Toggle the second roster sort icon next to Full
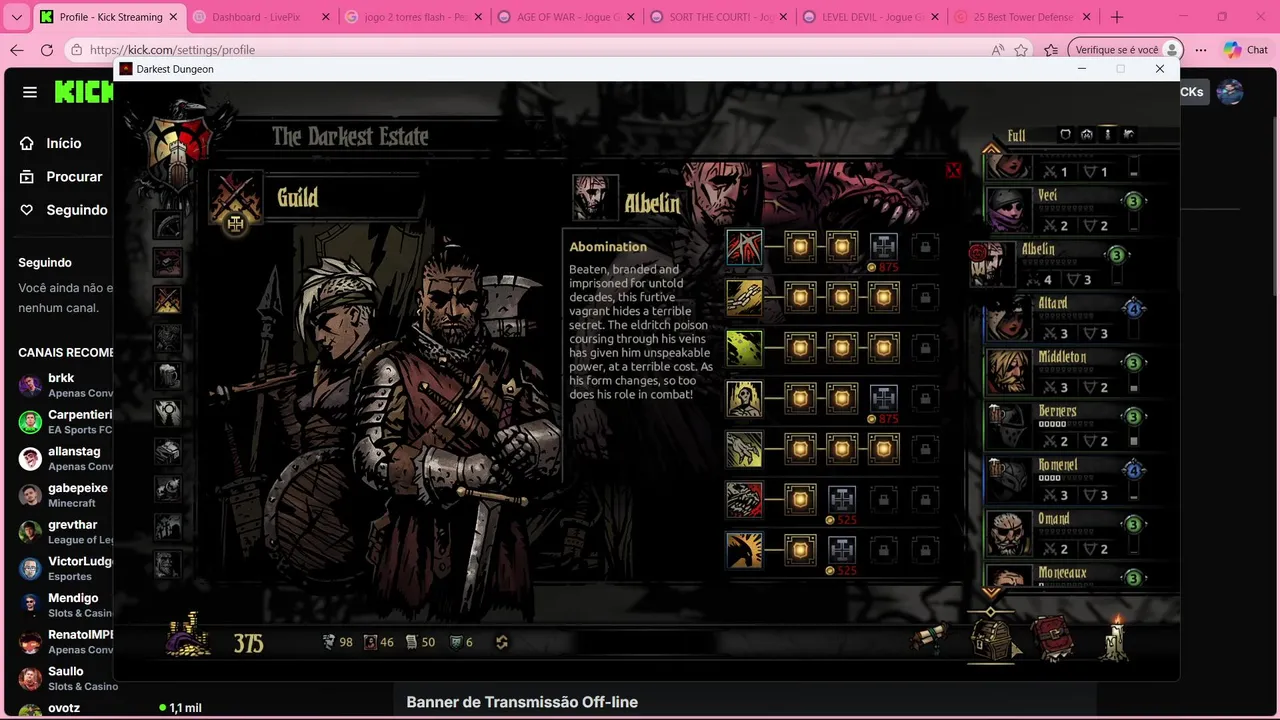Image resolution: width=1280 pixels, height=720 pixels. (x=1086, y=134)
